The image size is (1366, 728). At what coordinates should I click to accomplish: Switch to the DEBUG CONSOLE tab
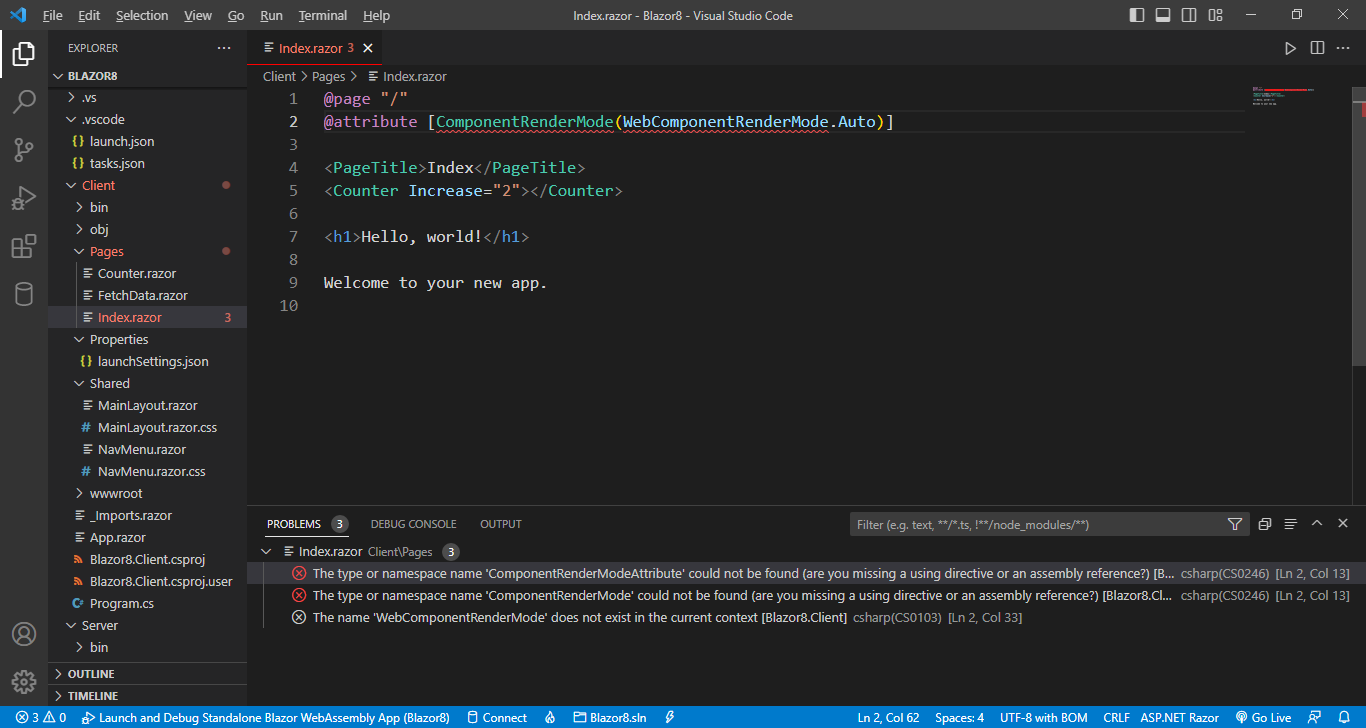pyautogui.click(x=413, y=524)
